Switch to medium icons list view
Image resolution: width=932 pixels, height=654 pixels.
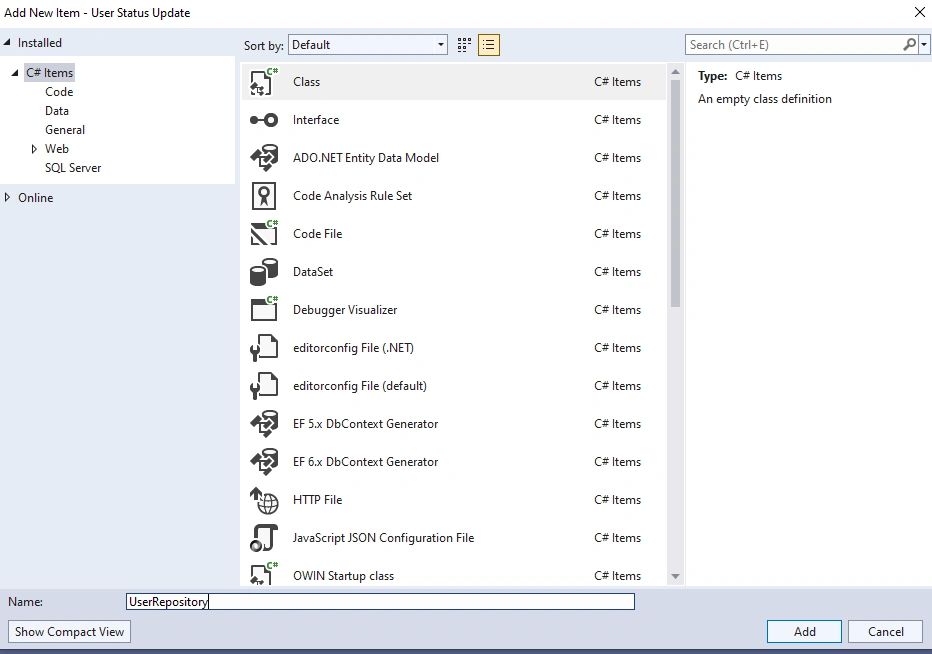489,45
